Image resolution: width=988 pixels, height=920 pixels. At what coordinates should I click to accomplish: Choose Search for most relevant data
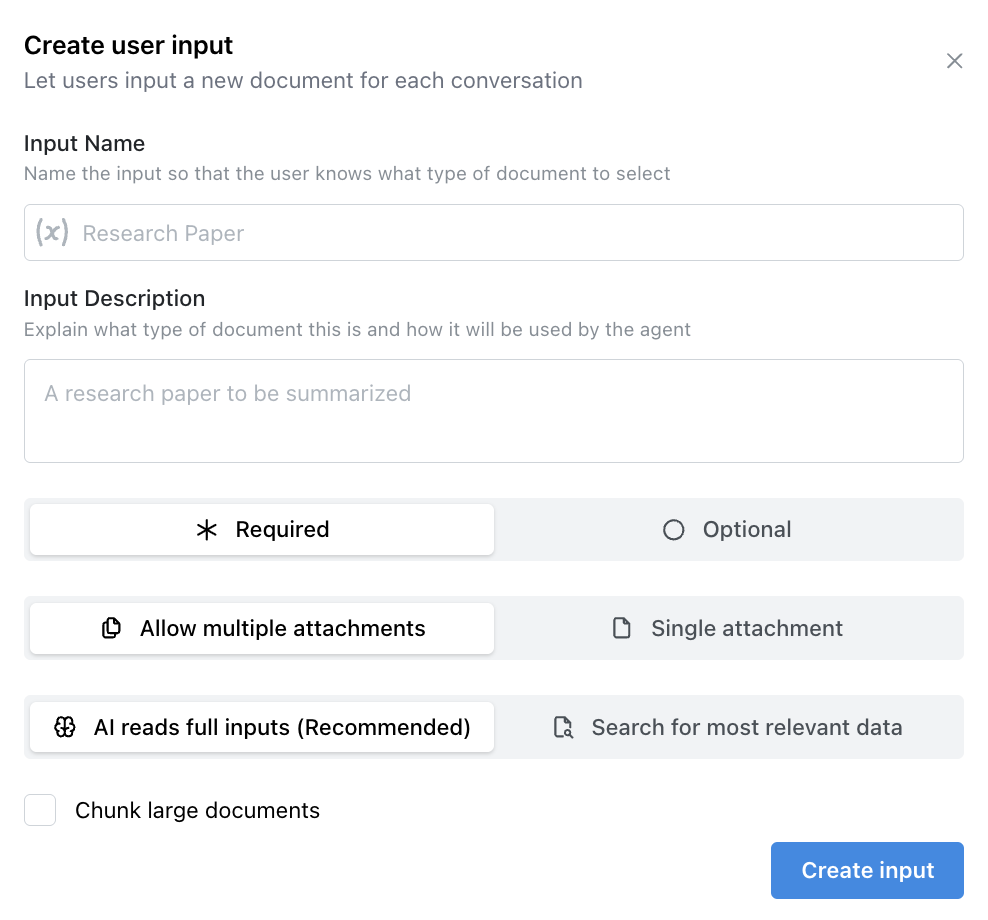tap(727, 727)
